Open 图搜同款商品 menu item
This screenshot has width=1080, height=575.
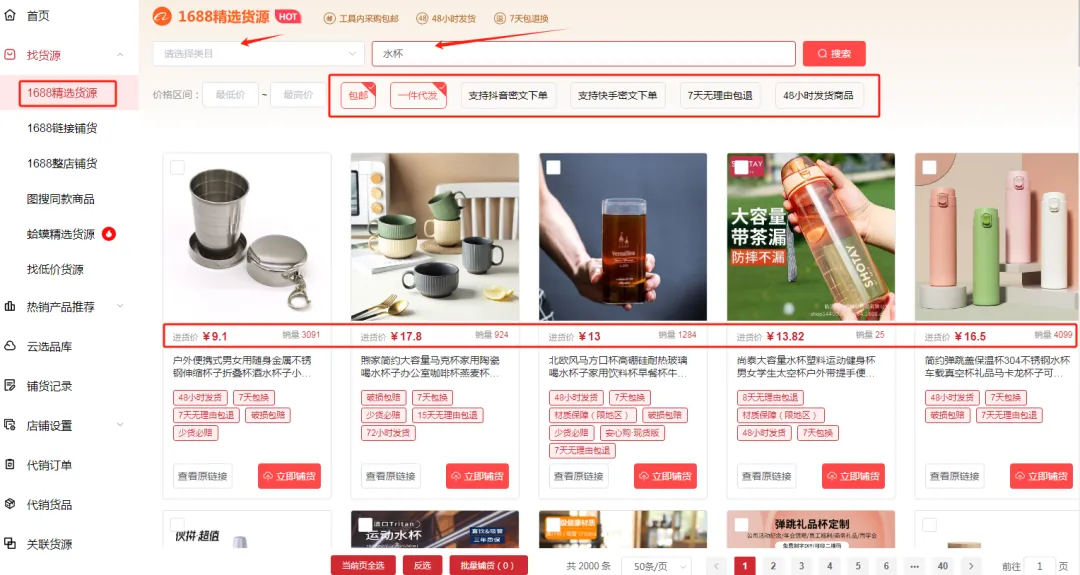[x=61, y=199]
